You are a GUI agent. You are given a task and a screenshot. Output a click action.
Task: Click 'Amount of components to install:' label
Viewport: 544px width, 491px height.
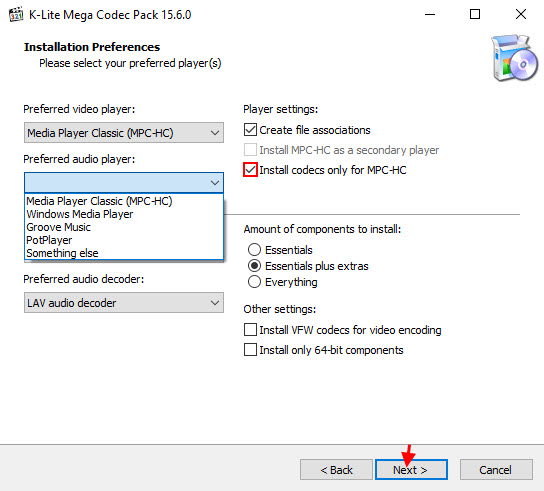click(x=322, y=229)
